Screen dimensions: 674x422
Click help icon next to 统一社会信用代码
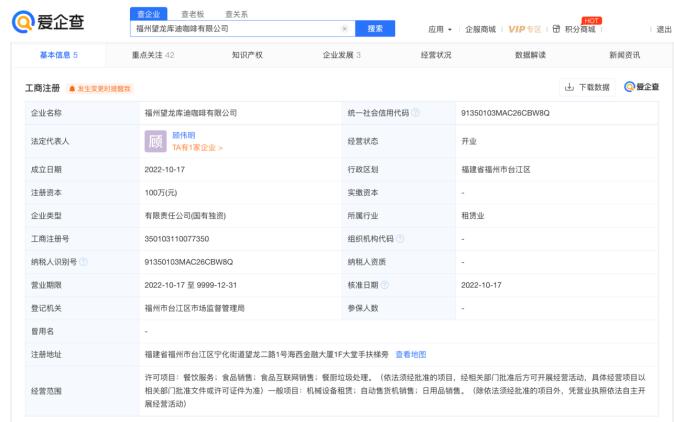coord(416,113)
